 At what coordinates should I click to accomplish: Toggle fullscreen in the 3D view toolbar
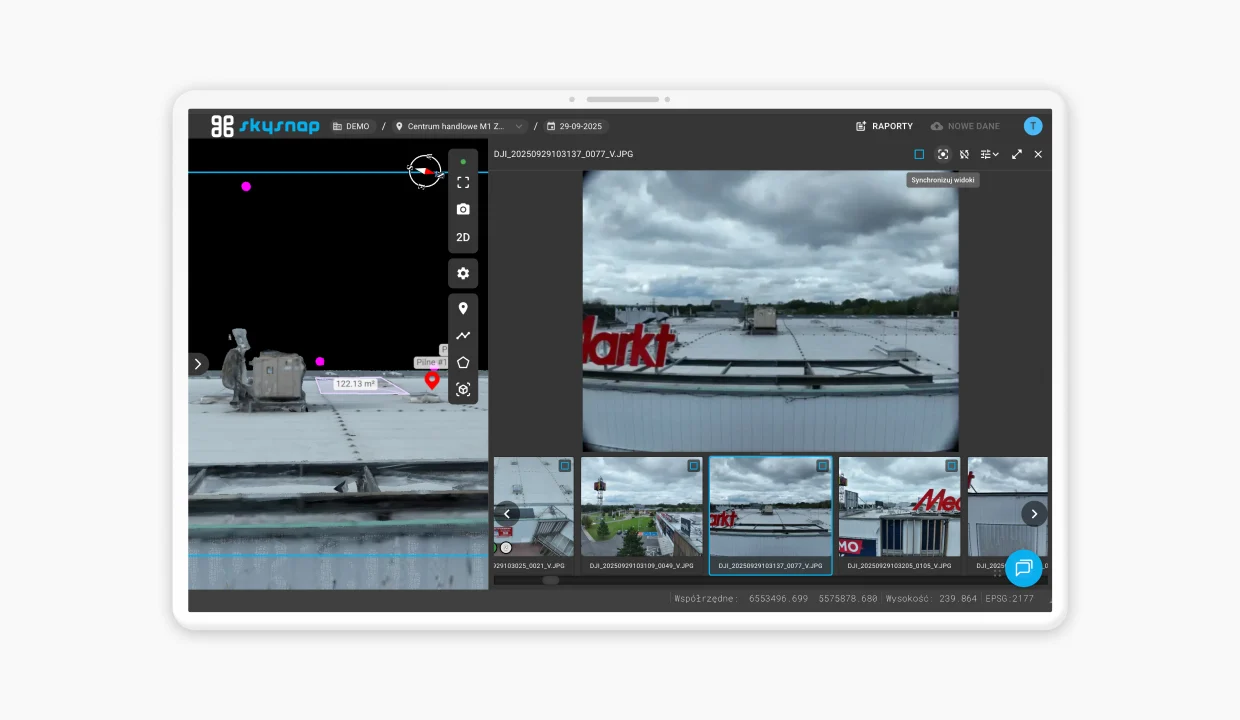[463, 183]
